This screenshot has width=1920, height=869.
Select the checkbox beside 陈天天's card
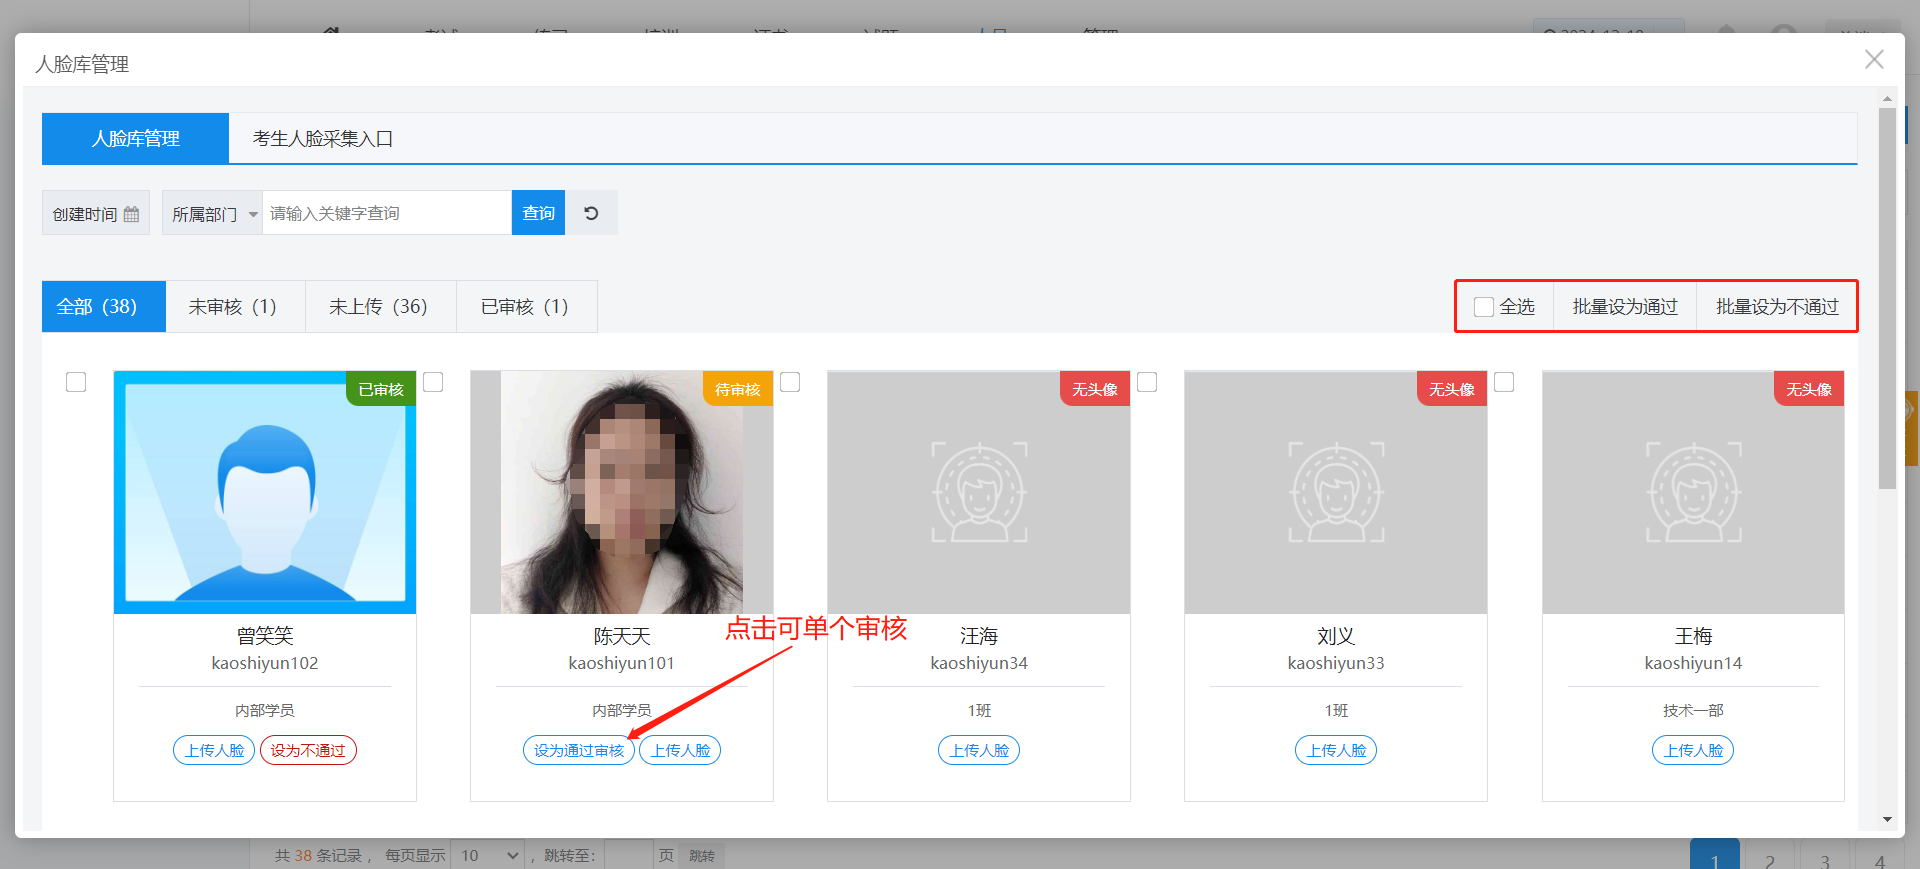[x=433, y=382]
